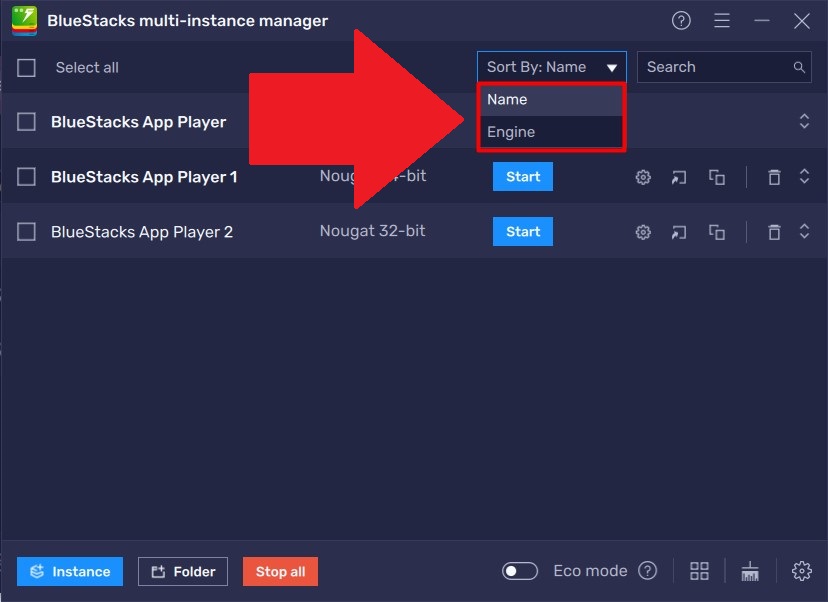
Task: Reorder BlueStacks App Player with up-down arrows
Action: tap(804, 121)
